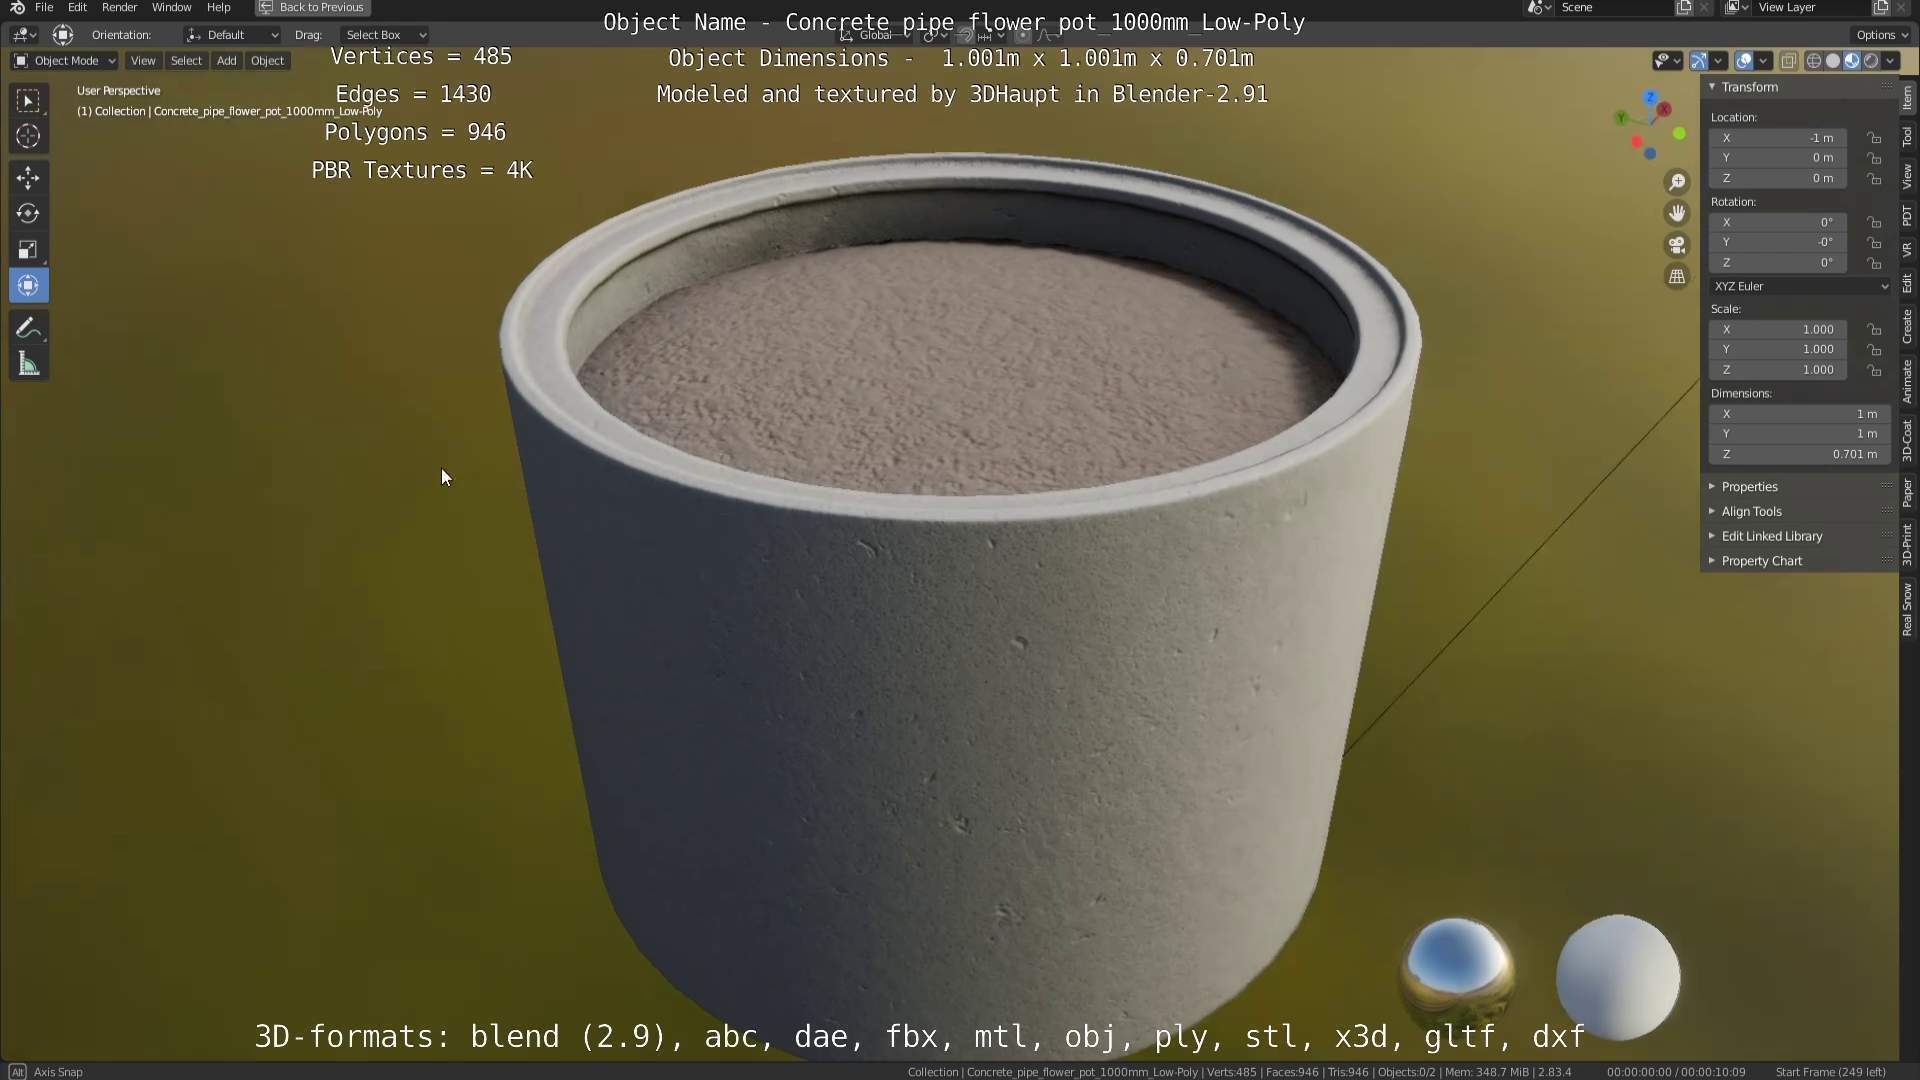Open the Help menu
This screenshot has width=1920, height=1080.
click(x=218, y=7)
